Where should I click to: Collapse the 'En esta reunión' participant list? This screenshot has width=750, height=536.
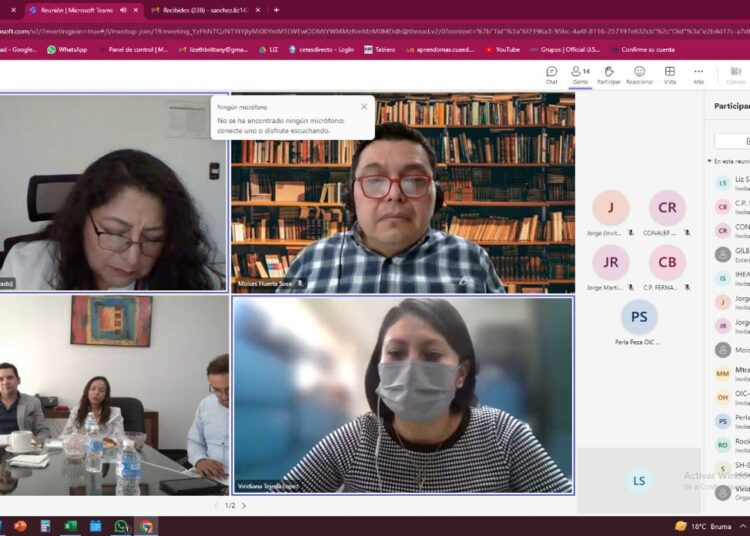[x=710, y=160]
